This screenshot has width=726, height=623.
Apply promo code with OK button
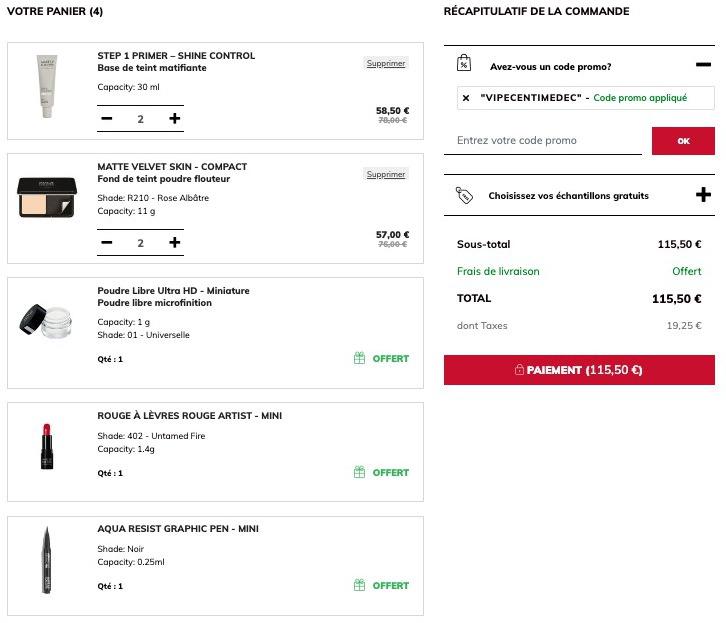coord(683,141)
